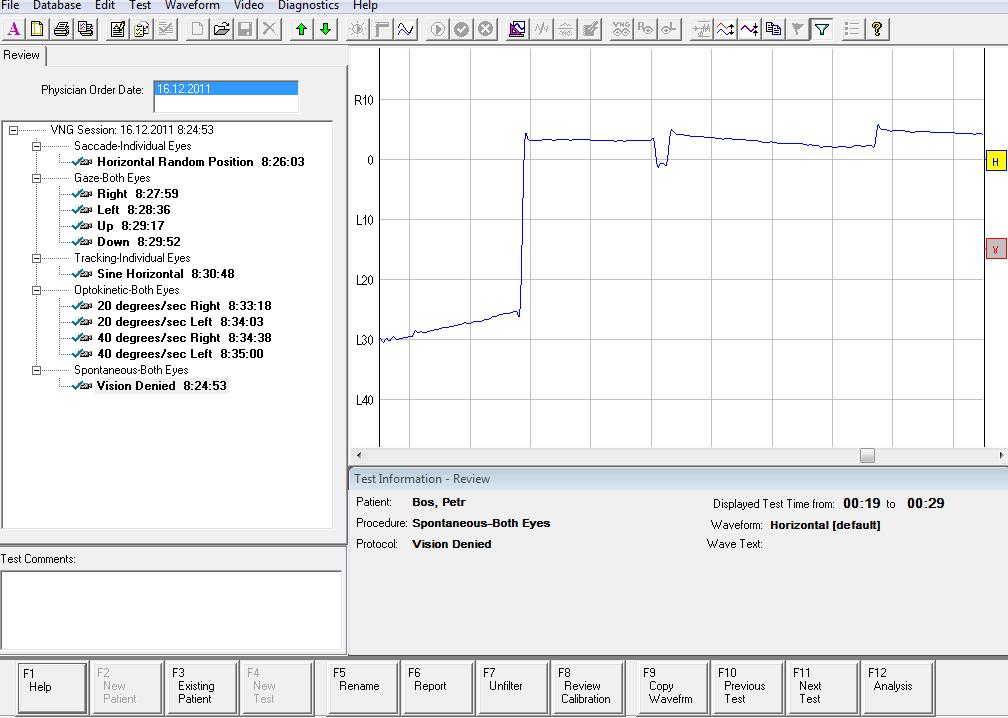This screenshot has height=718, width=1008.
Task: Click the yellow question mark help icon
Action: 877,29
